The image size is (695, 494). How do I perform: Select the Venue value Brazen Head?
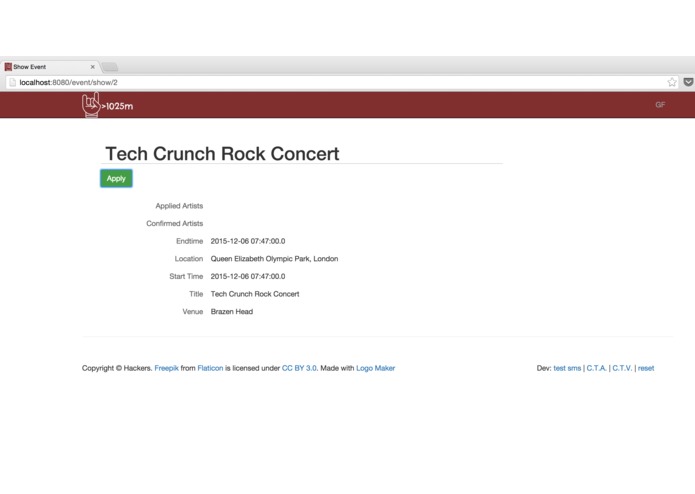coord(232,312)
